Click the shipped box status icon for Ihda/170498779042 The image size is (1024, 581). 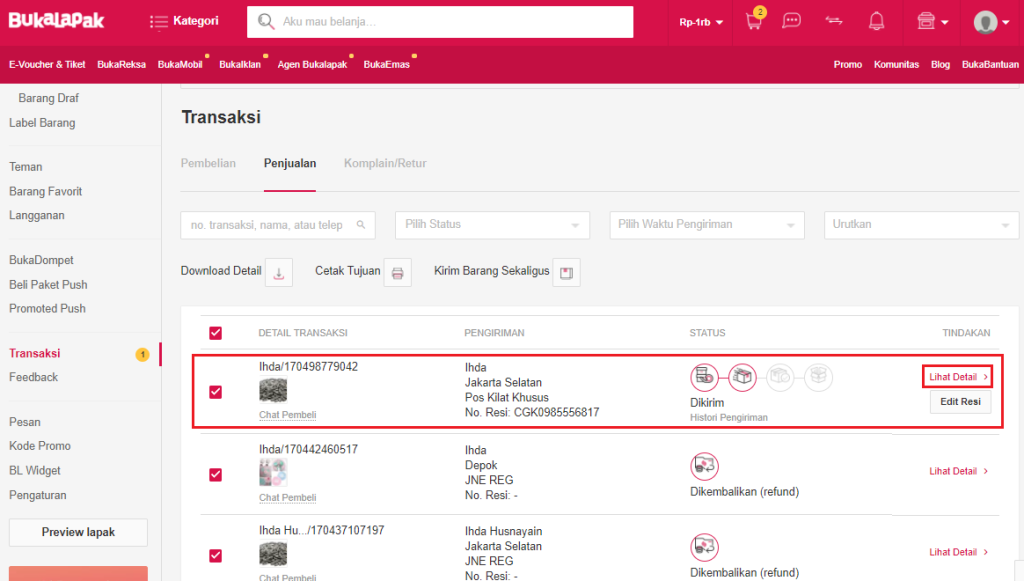tap(742, 377)
